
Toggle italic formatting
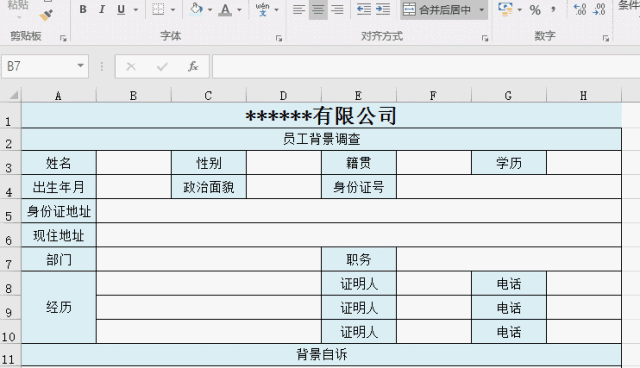point(102,9)
